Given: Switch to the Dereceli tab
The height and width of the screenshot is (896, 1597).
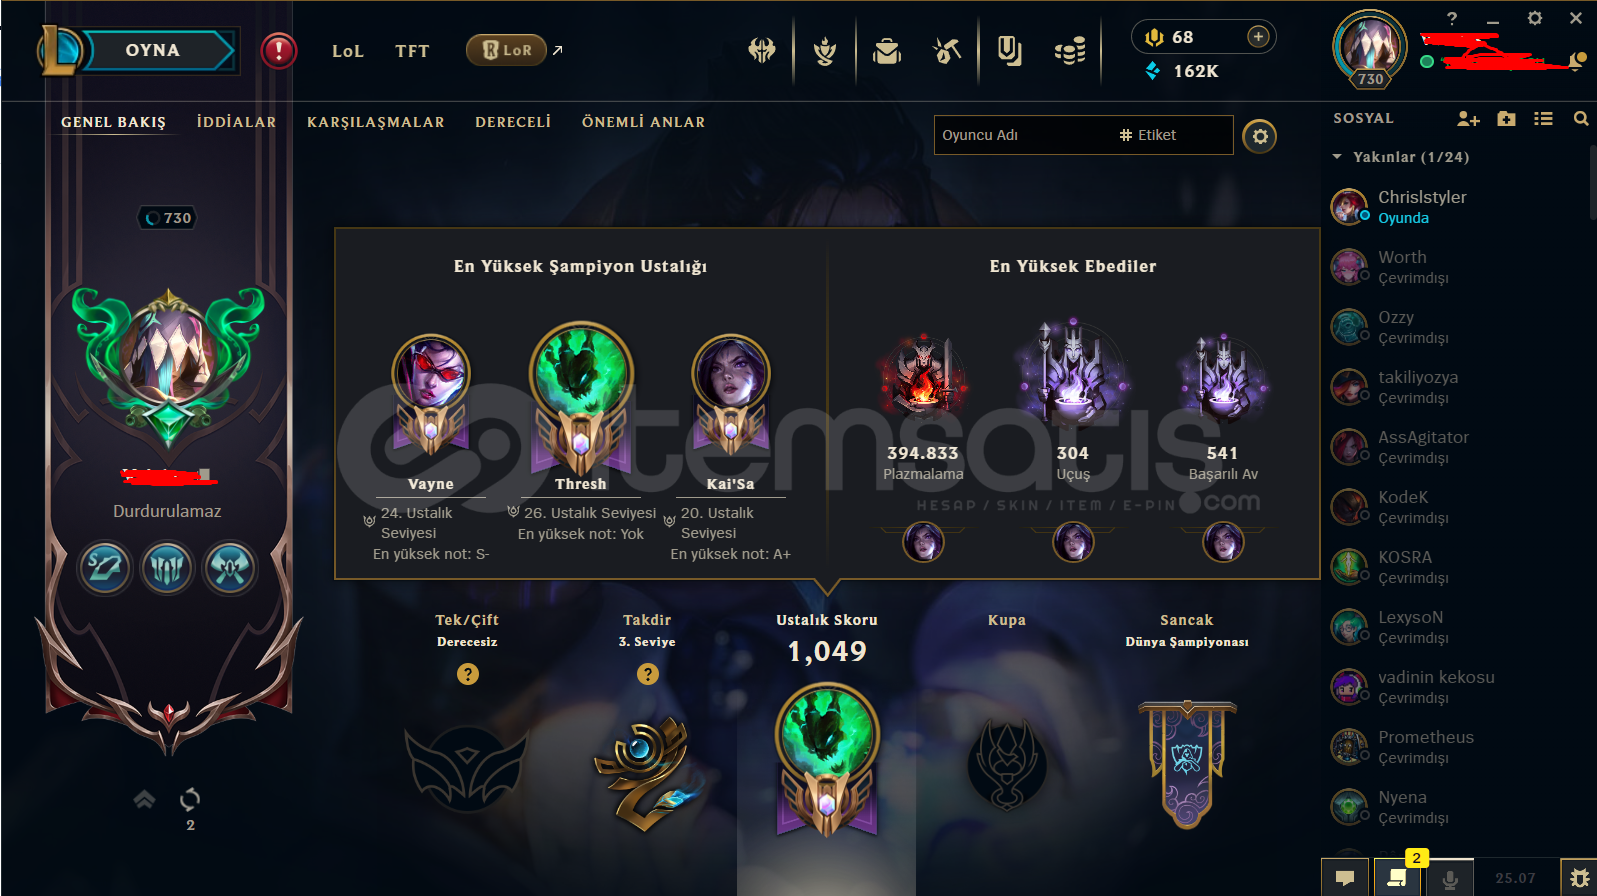Looking at the screenshot, I should 513,122.
